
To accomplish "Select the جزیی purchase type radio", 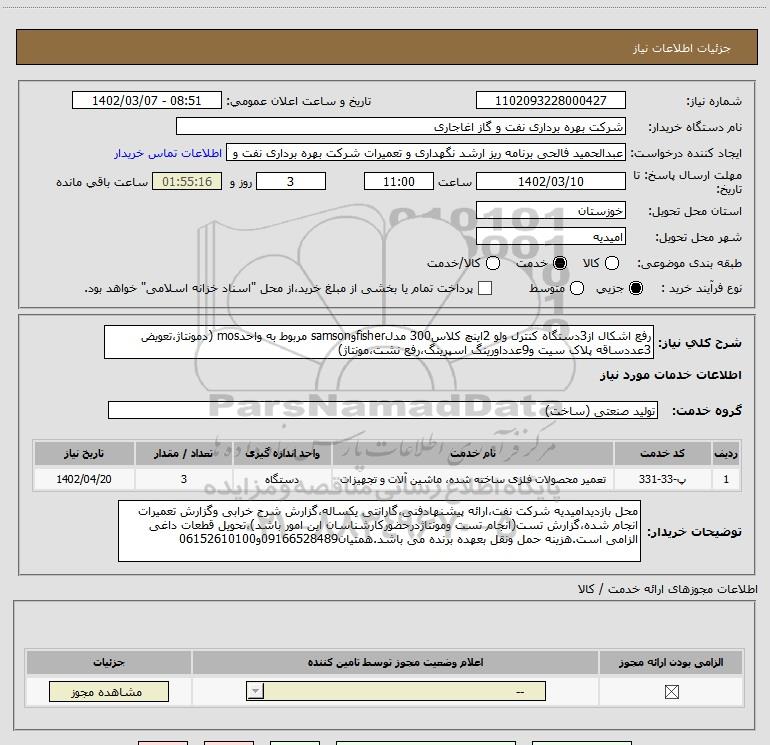I will tap(635, 288).
